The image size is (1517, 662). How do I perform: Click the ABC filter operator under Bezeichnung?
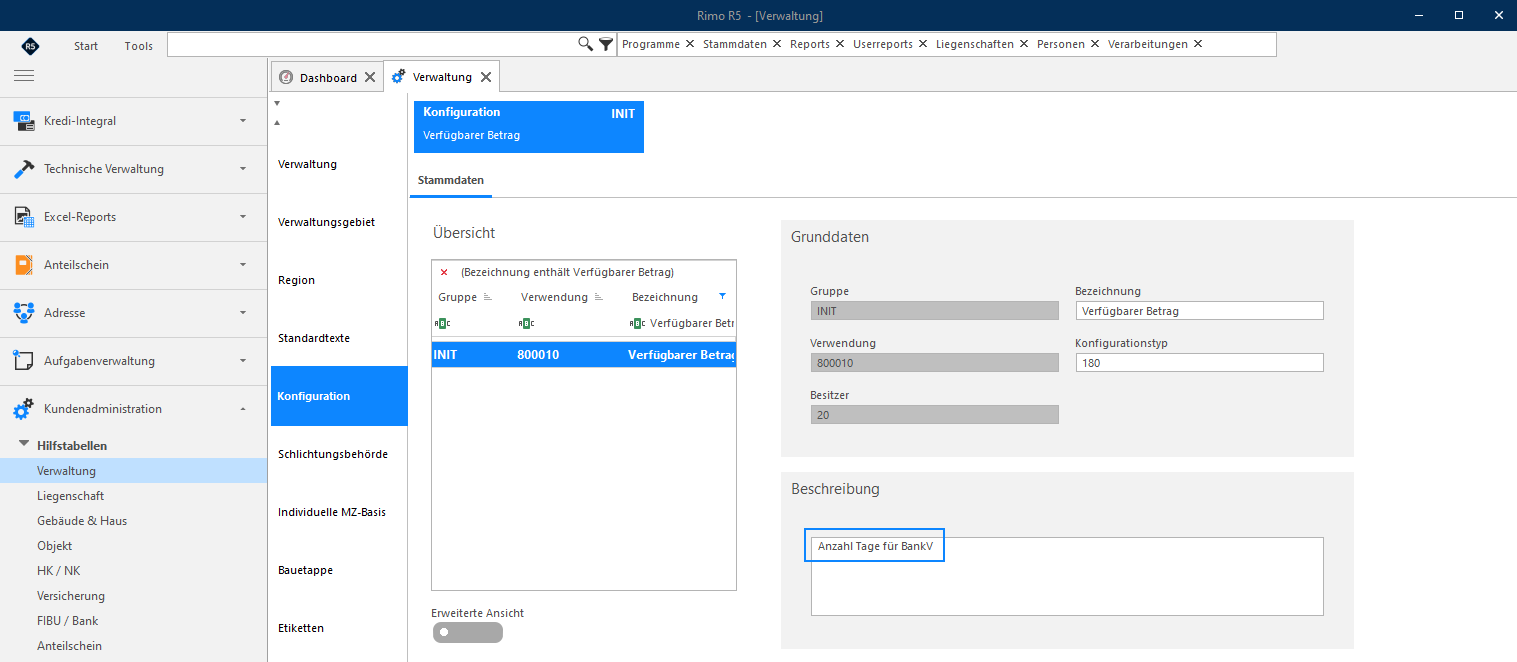coord(637,323)
